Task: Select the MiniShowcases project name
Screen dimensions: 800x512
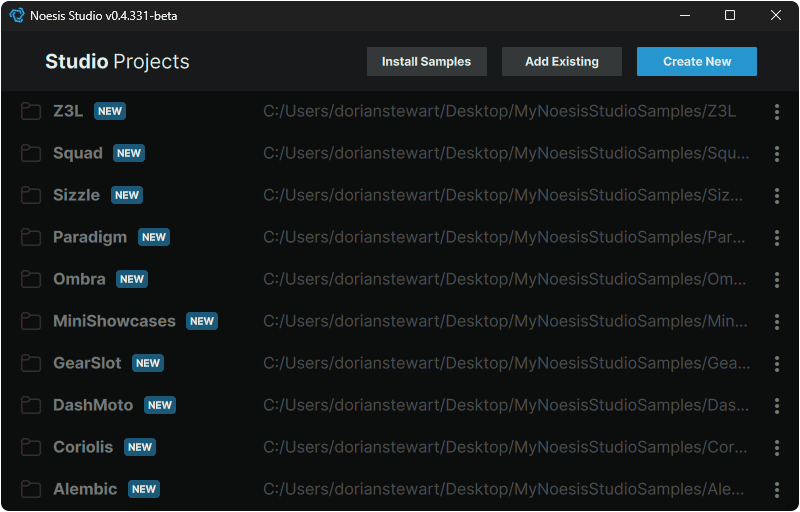Action: coord(114,321)
